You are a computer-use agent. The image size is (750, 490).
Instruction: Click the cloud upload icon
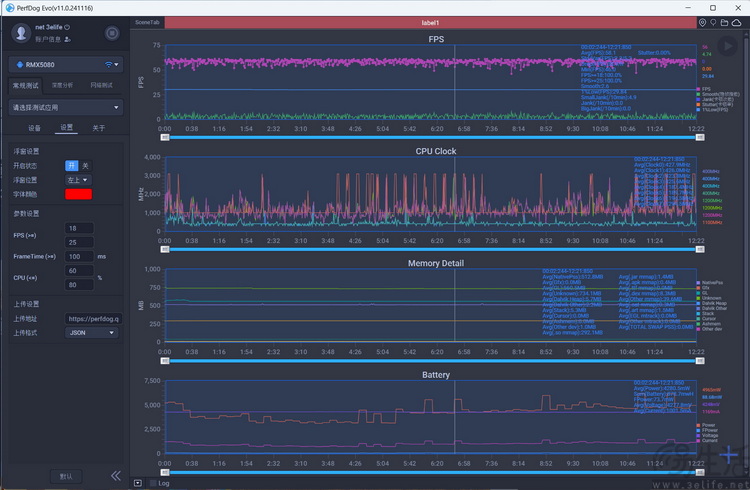pyautogui.click(x=737, y=22)
